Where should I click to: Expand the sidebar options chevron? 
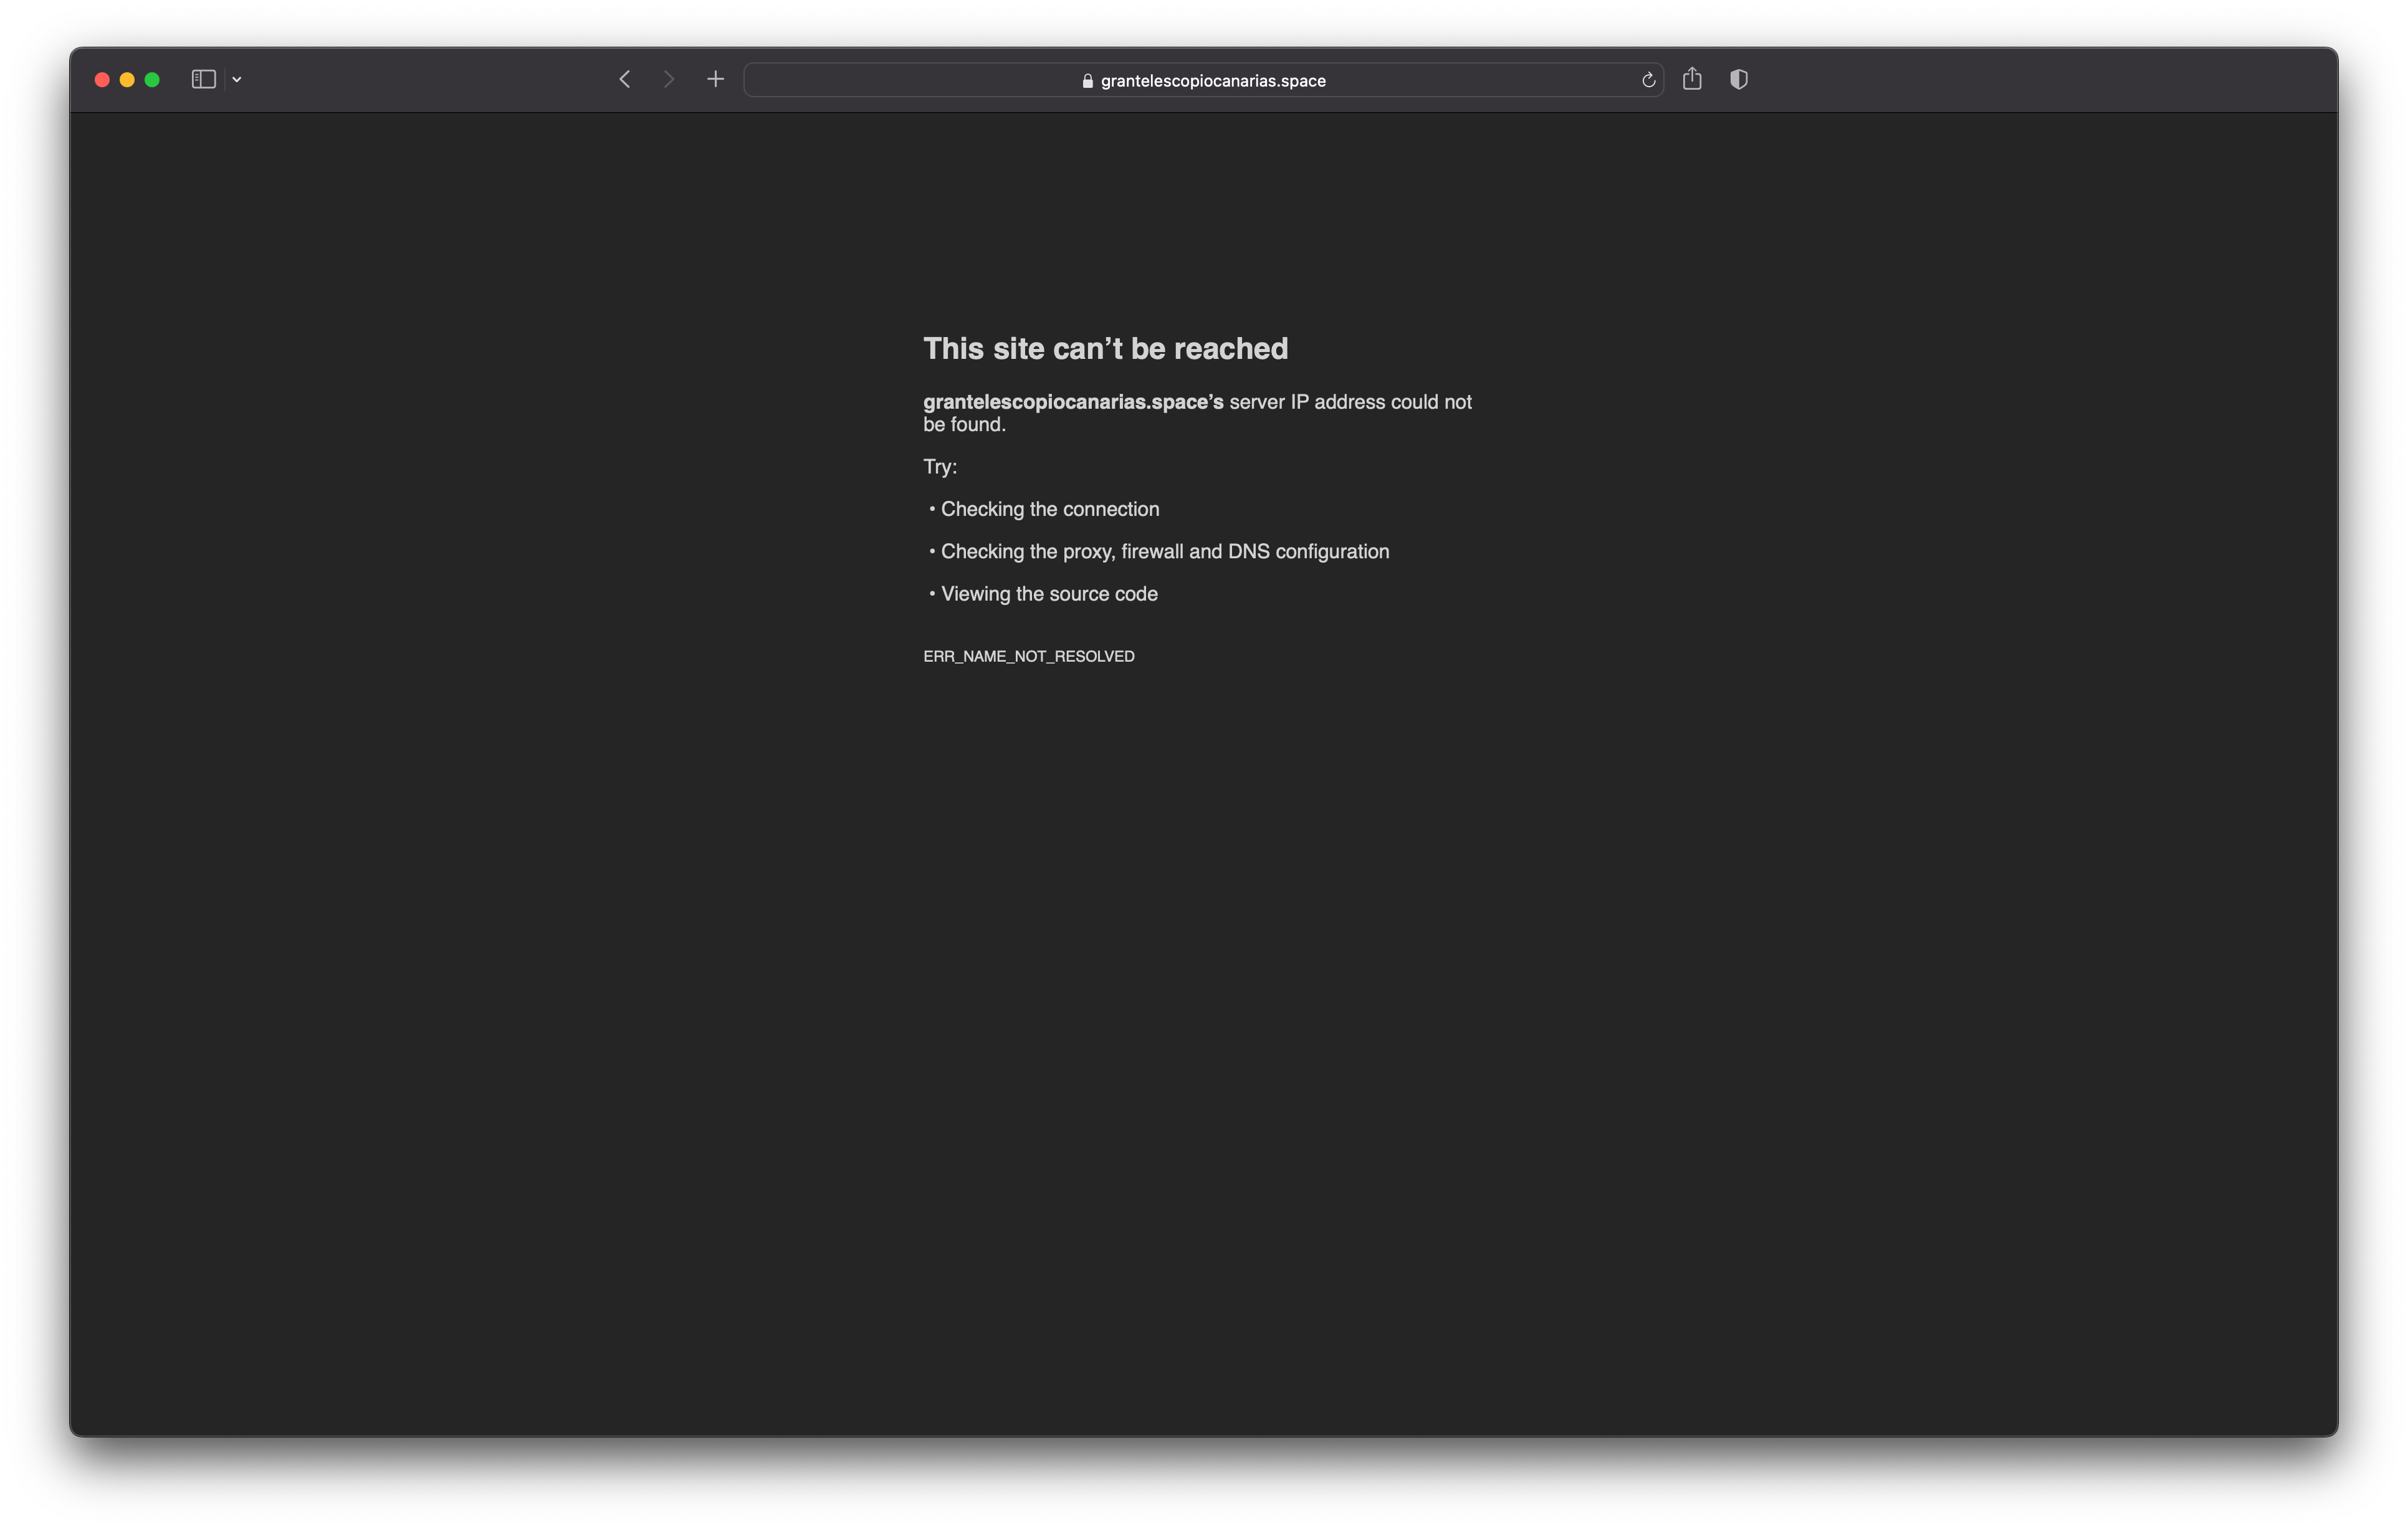(237, 80)
